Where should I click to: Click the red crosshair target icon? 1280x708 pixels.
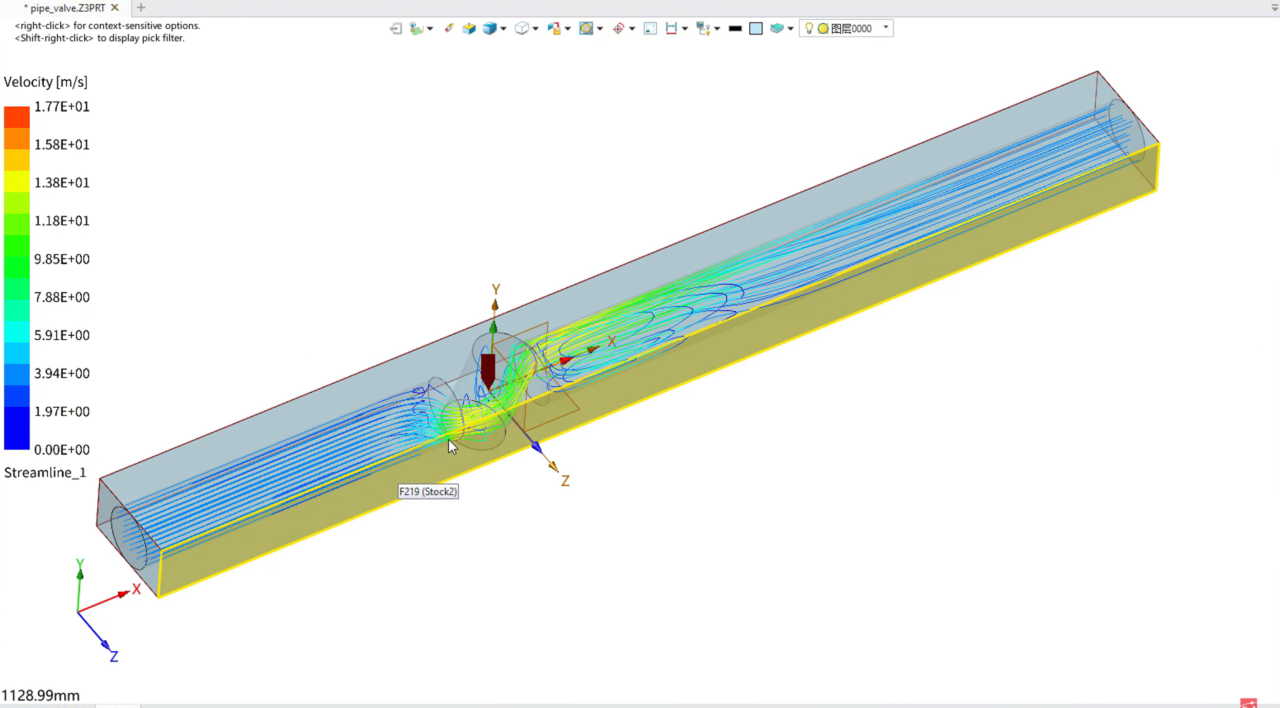pos(618,29)
